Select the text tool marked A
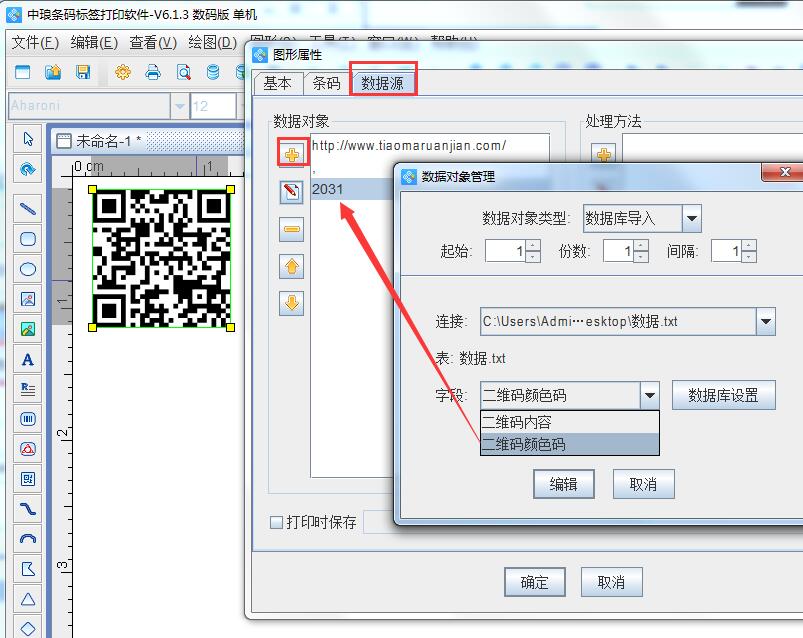The image size is (803, 638). (x=28, y=359)
